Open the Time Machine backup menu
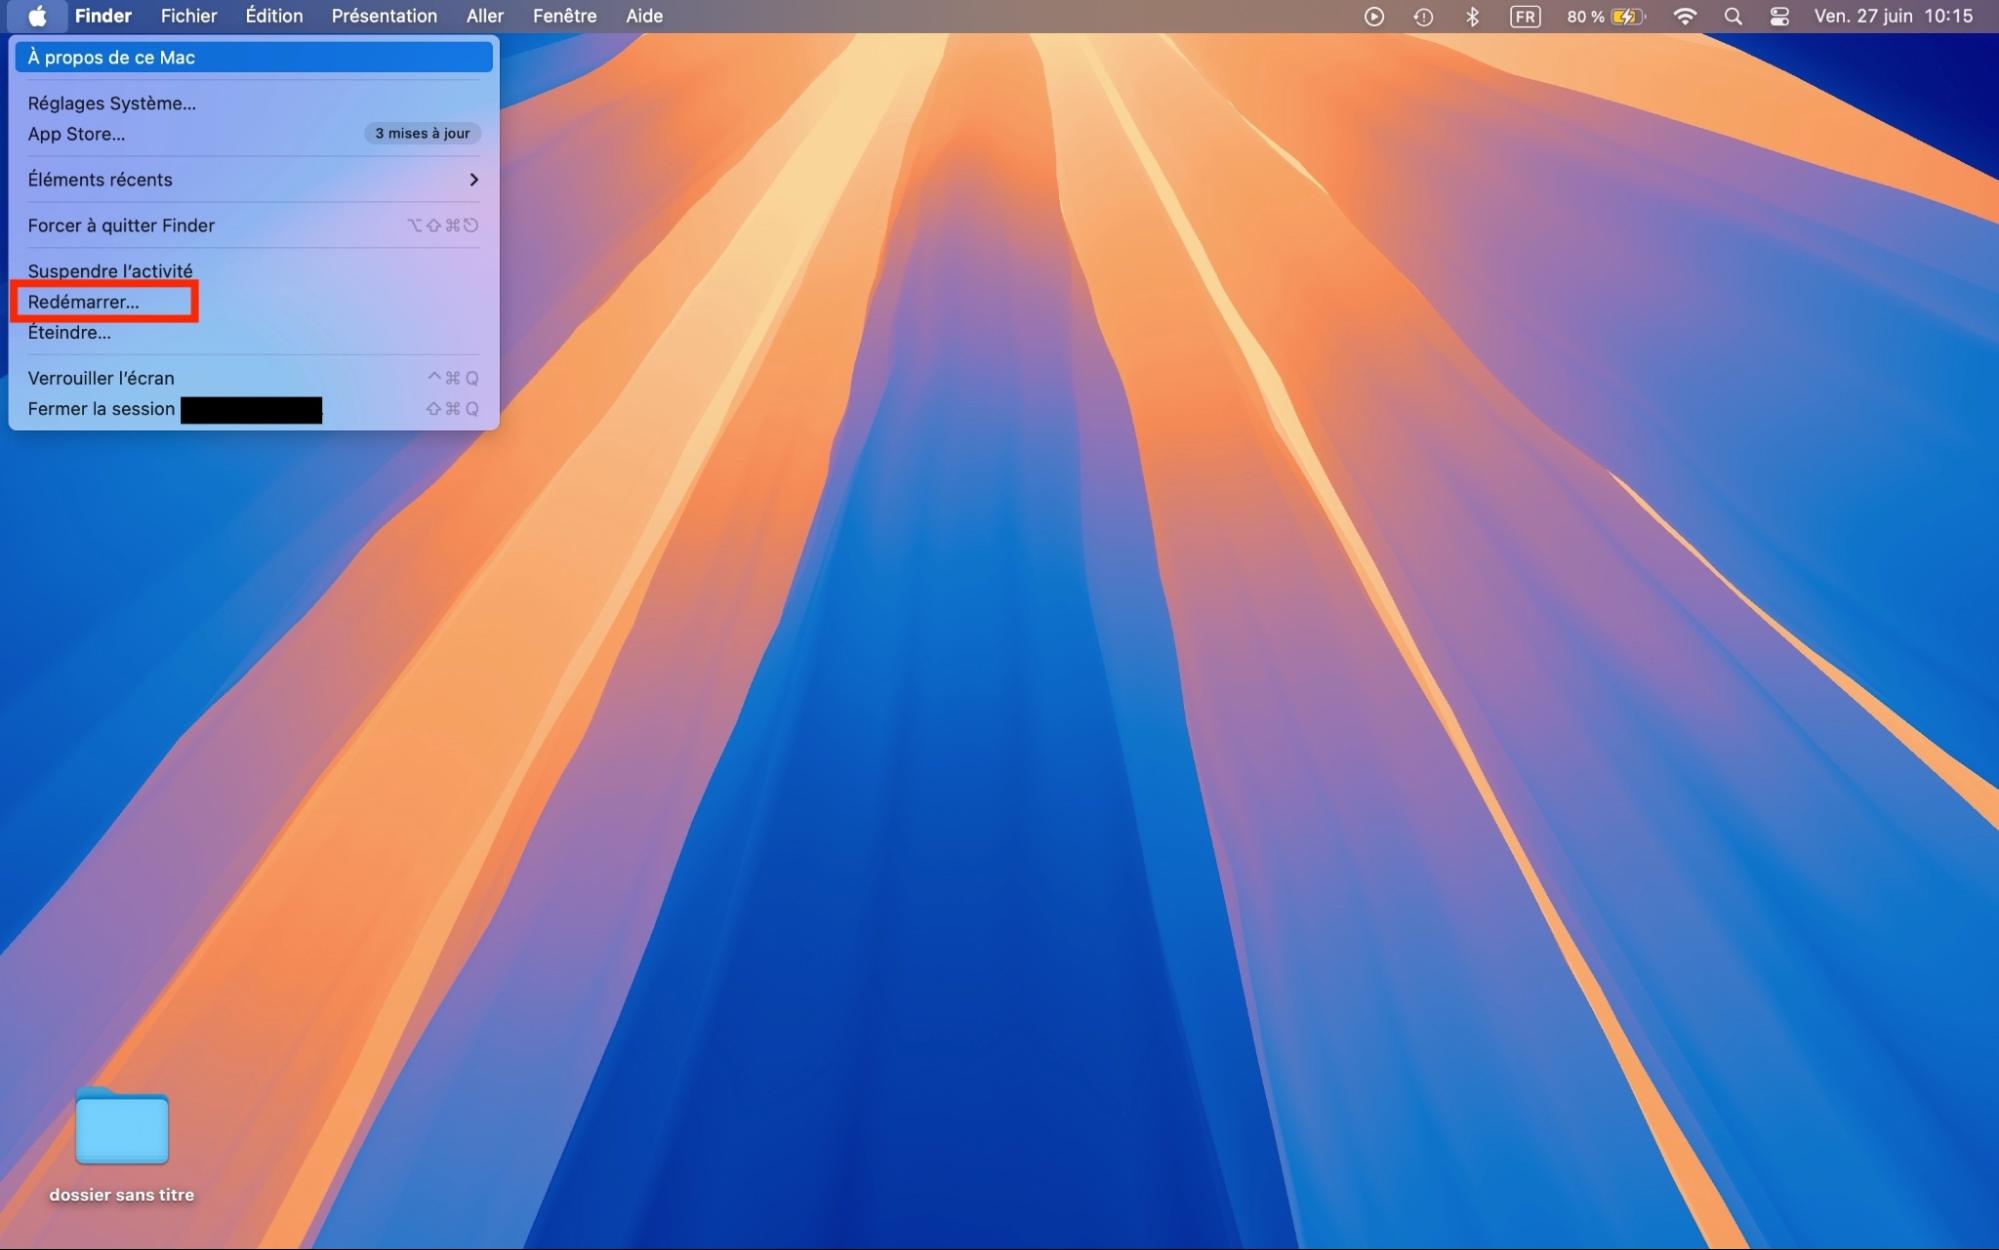This screenshot has width=1999, height=1250. point(1423,16)
